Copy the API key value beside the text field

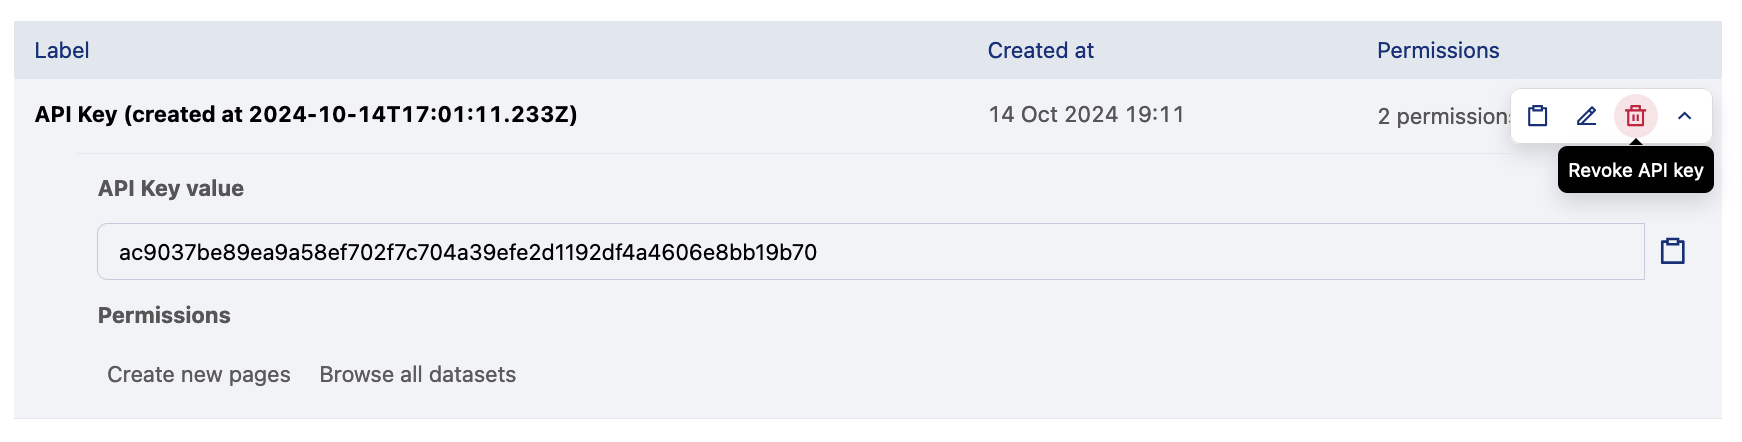tap(1673, 251)
